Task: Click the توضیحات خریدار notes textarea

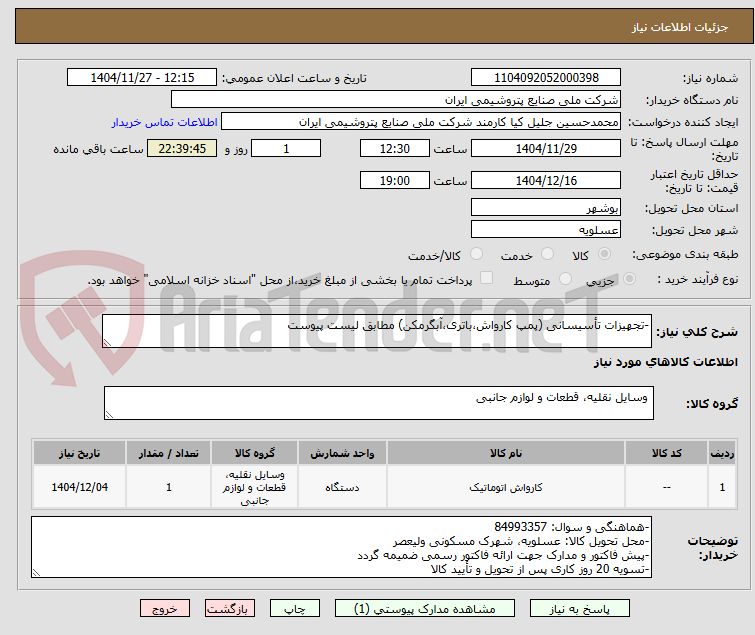Action: (x=341, y=547)
